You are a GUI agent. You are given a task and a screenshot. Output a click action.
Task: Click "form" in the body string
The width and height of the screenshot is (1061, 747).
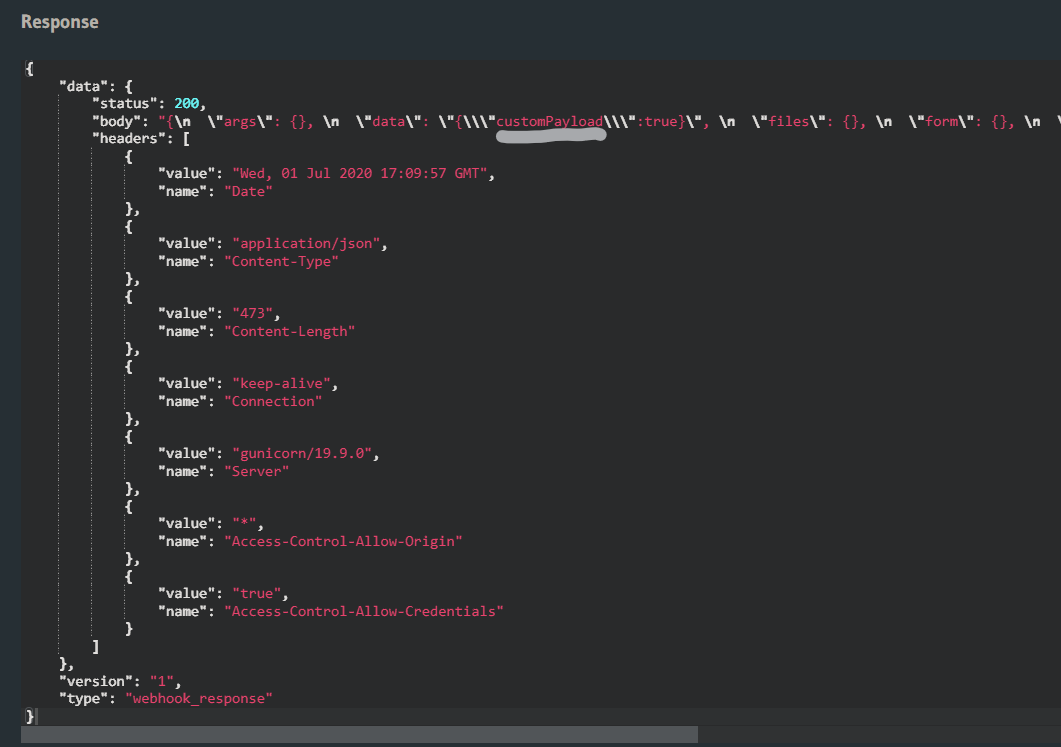(941, 122)
